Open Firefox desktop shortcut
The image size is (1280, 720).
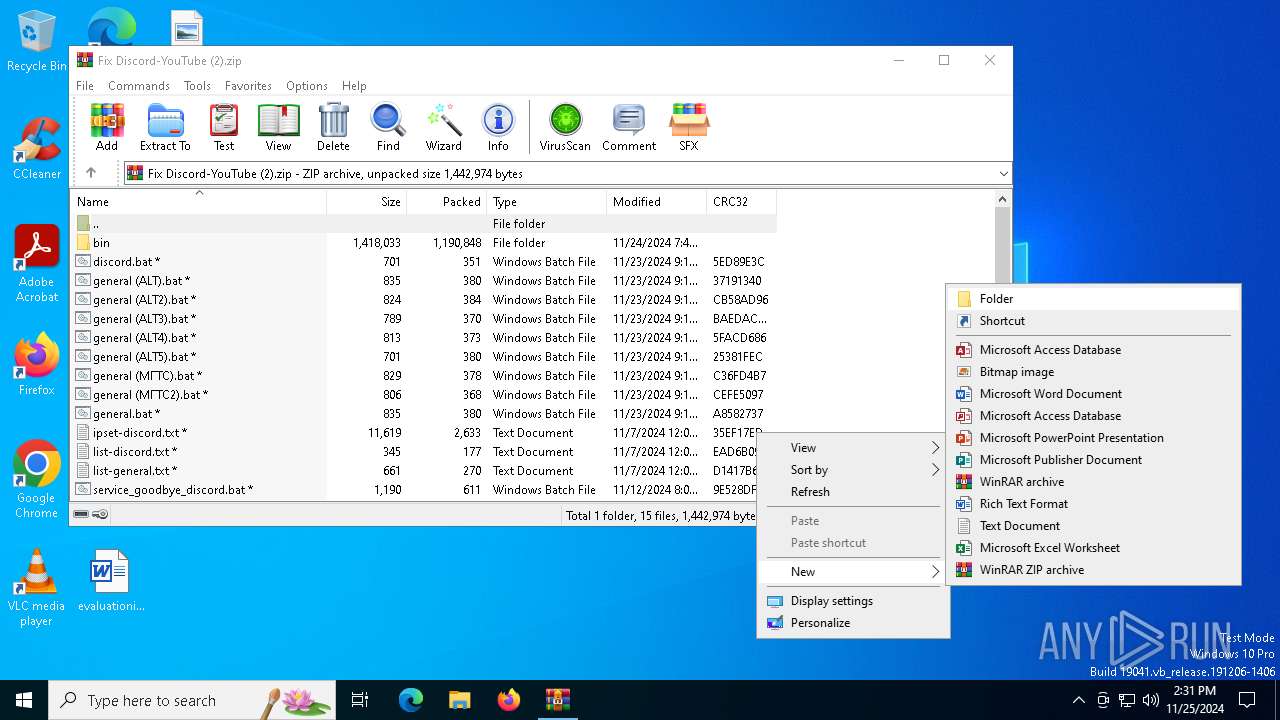tap(37, 364)
